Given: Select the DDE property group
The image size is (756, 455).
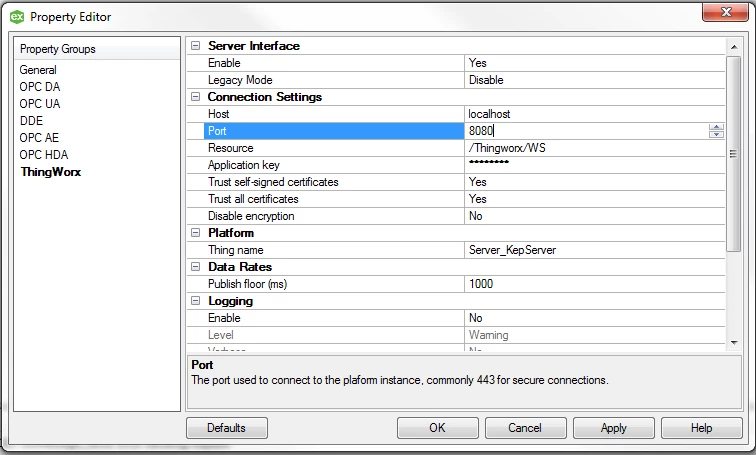Looking at the screenshot, I should 31,120.
